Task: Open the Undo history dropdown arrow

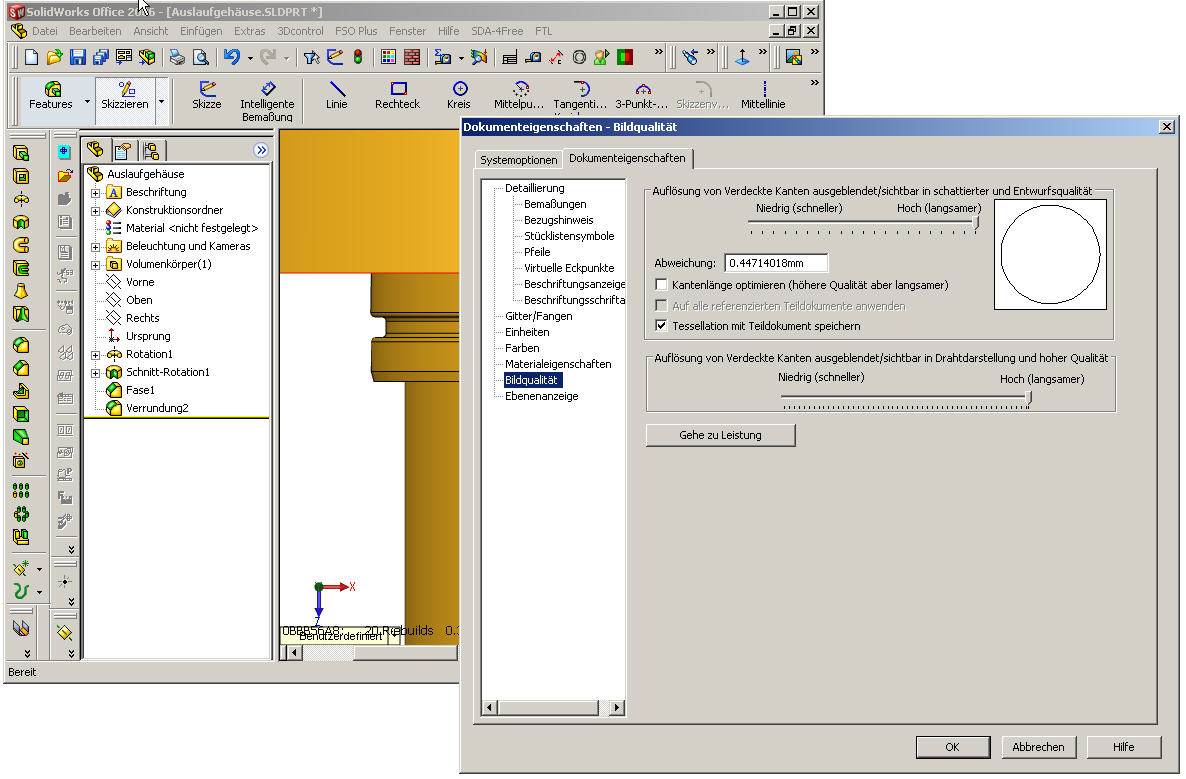Action: 250,57
